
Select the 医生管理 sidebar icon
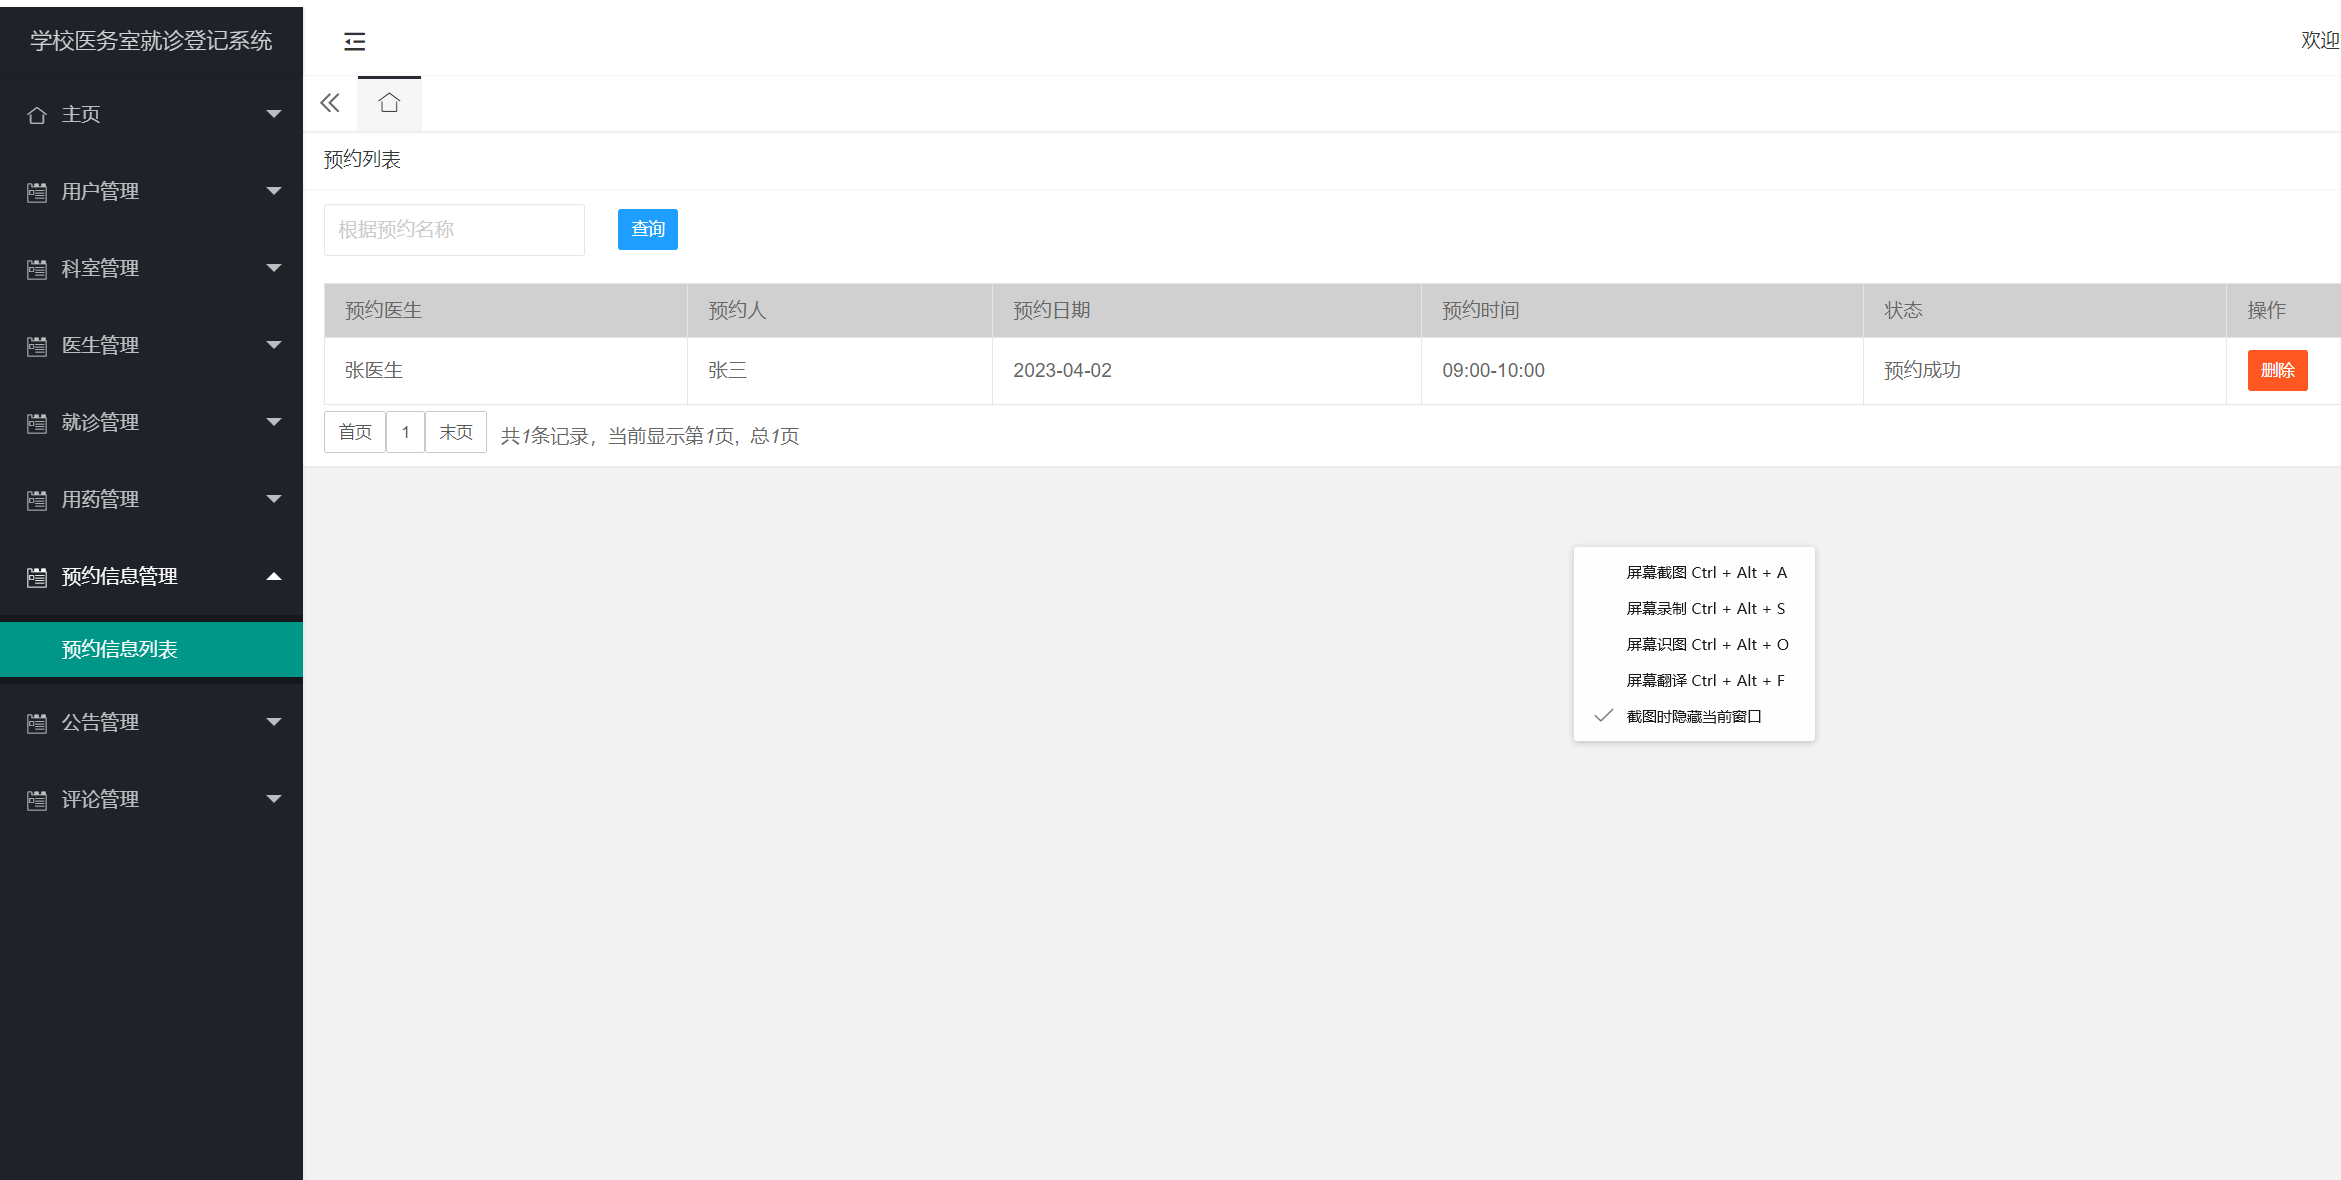click(x=37, y=345)
